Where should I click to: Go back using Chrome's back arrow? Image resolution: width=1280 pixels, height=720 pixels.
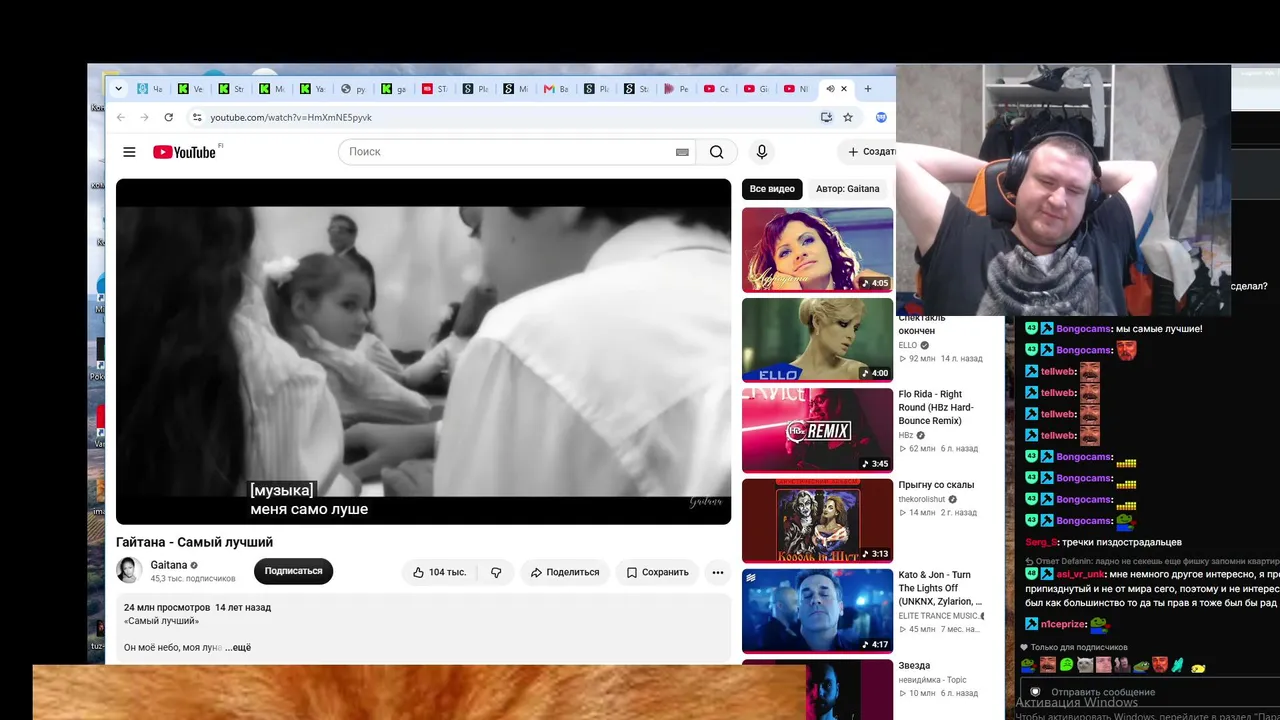pos(121,117)
